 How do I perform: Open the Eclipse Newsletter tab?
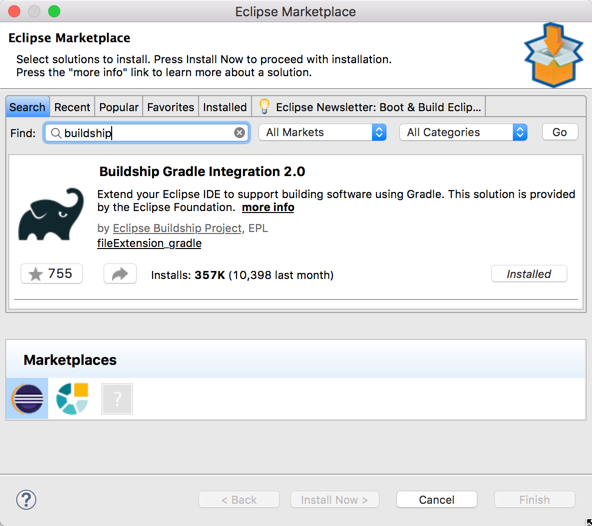tap(369, 107)
